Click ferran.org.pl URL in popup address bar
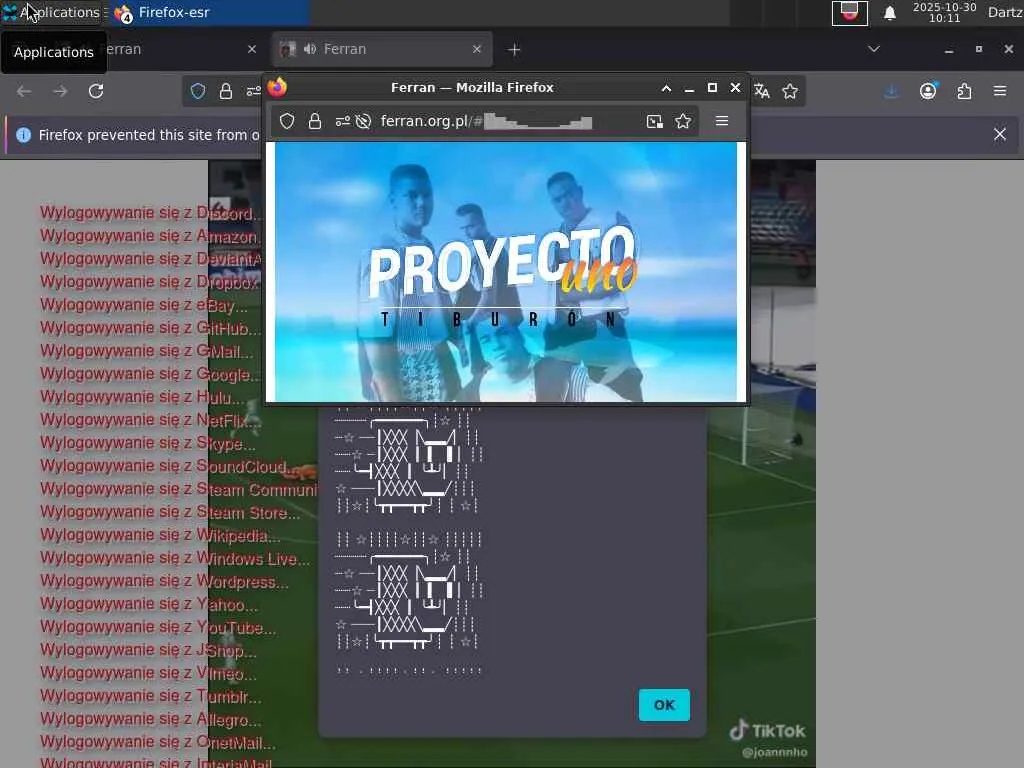This screenshot has height=768, width=1024. coord(486,121)
